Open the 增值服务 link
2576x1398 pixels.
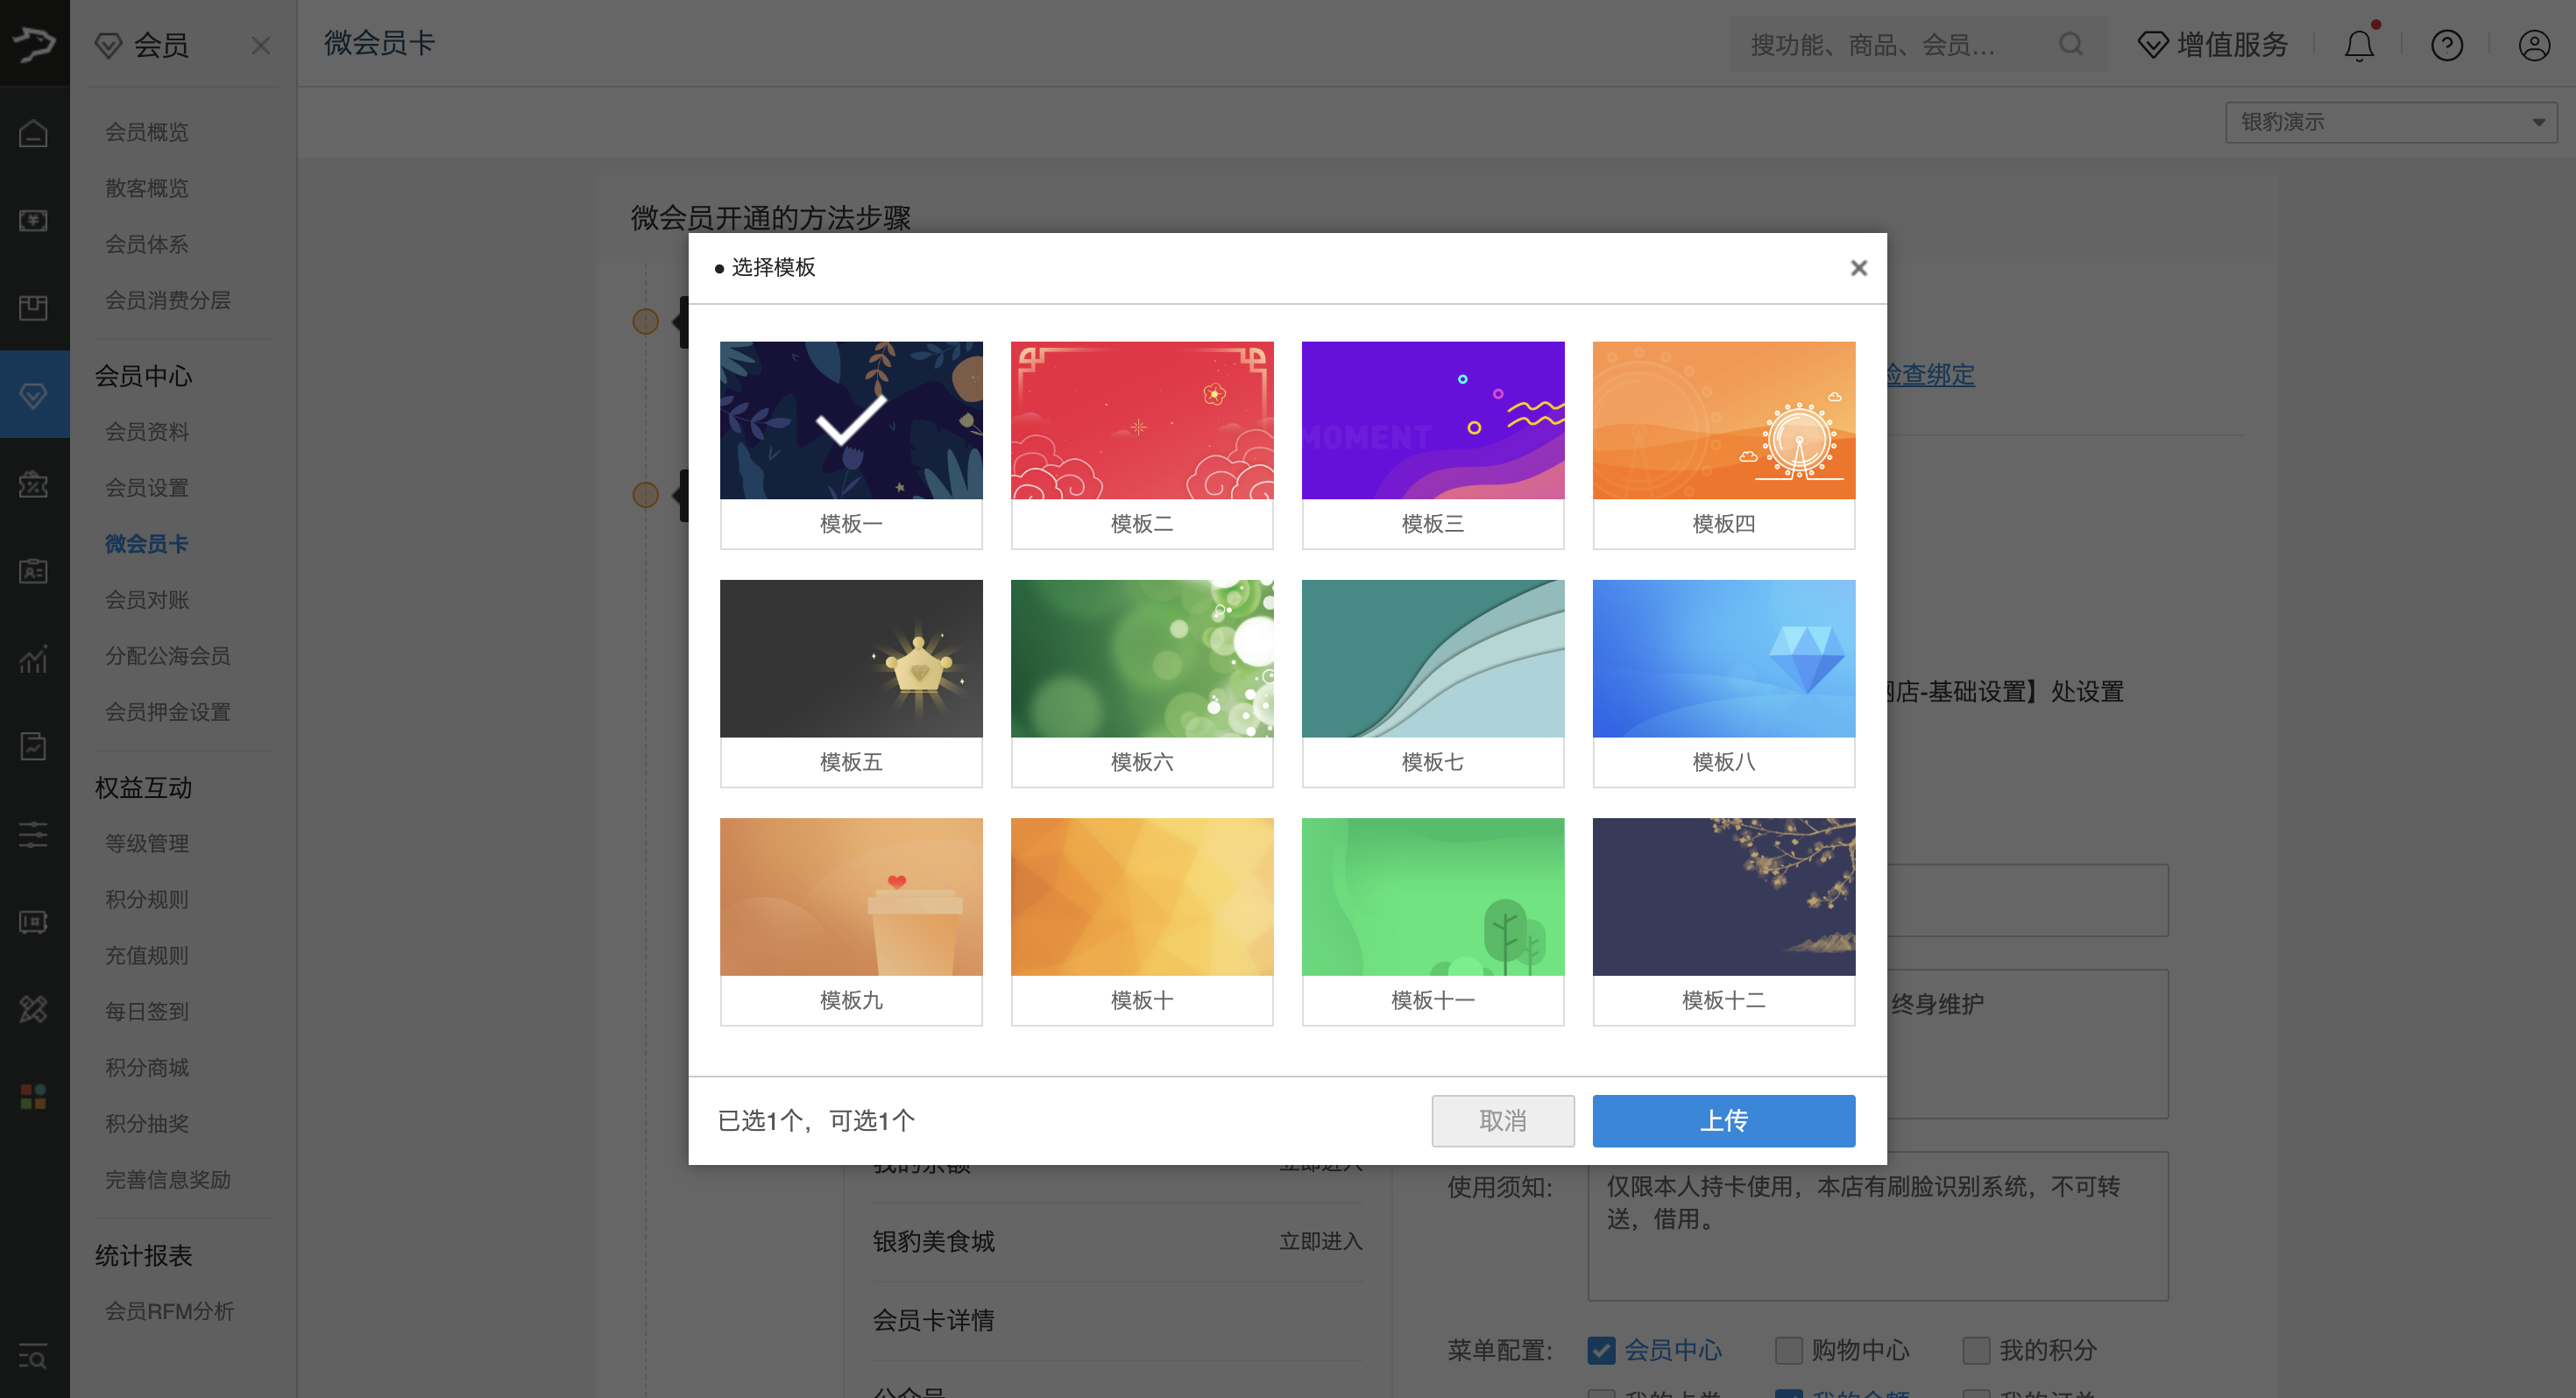point(2233,45)
